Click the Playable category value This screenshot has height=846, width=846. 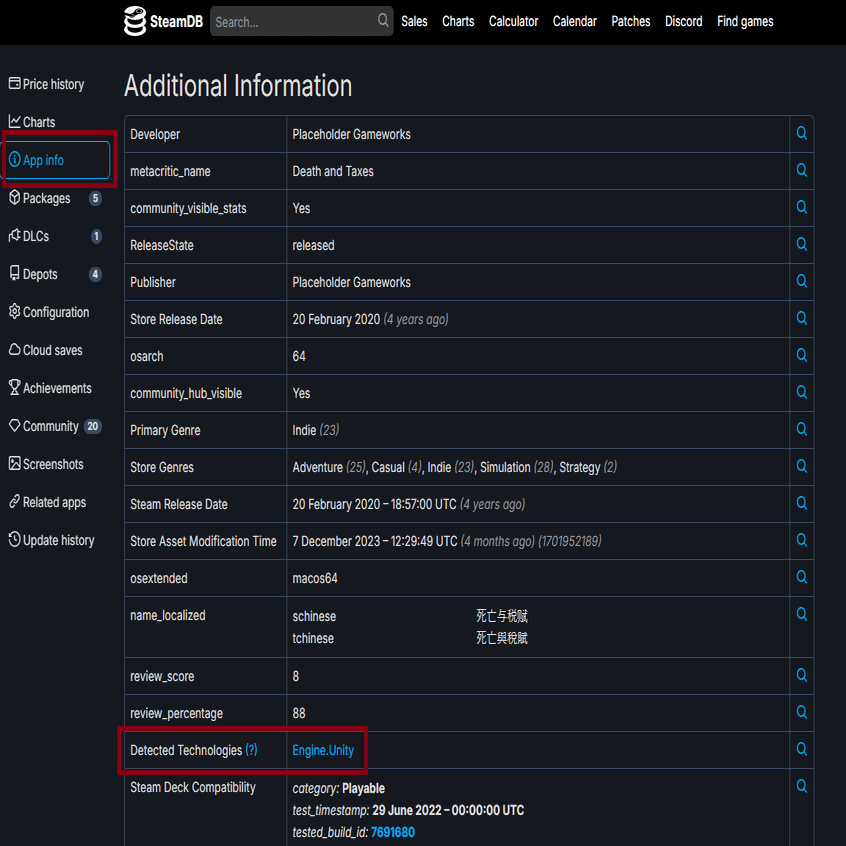point(363,788)
